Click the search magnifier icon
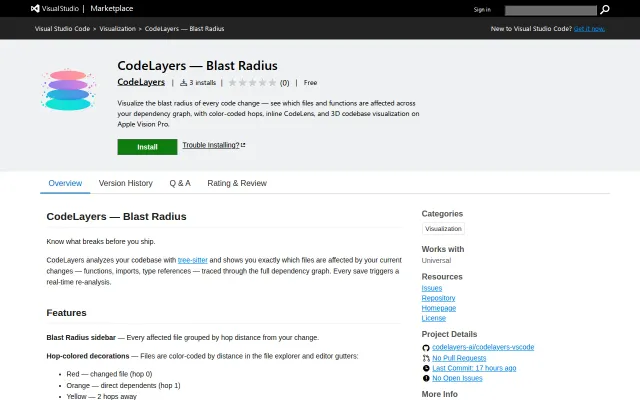640x400 pixels. coord(605,9)
